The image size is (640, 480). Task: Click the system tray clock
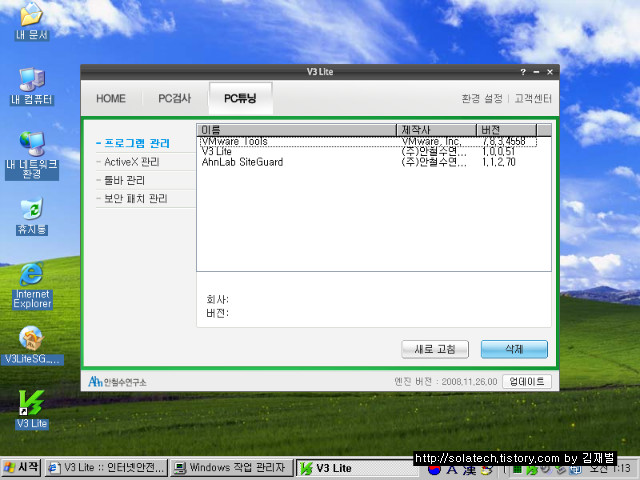pyautogui.click(x=610, y=469)
